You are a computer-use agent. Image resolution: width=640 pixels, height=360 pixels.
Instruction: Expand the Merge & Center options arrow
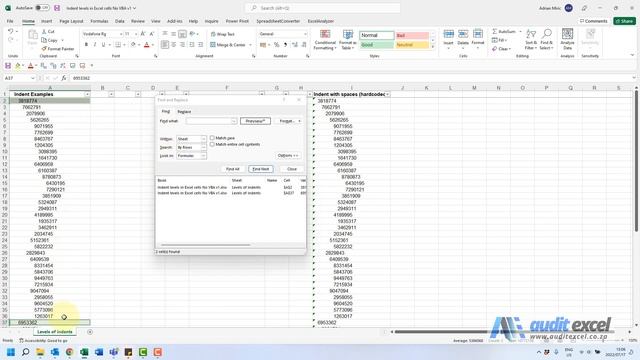click(250, 45)
